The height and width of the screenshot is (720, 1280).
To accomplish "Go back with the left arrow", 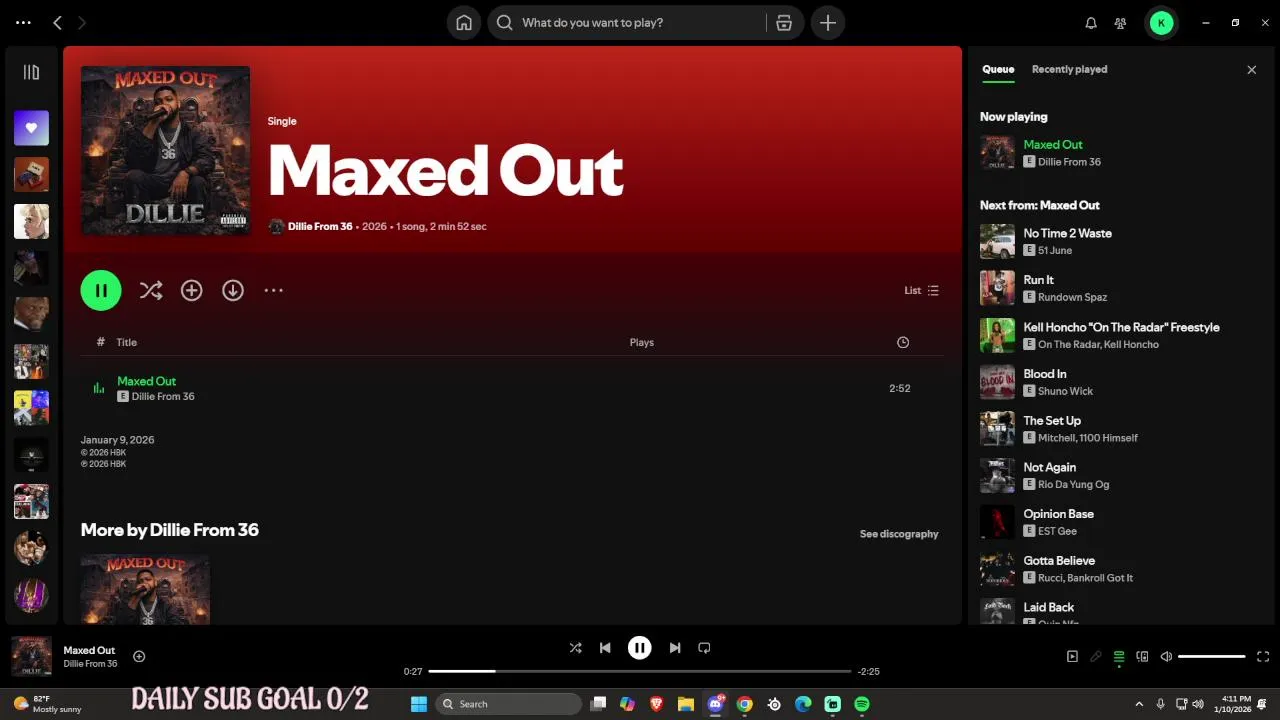I will [57, 22].
